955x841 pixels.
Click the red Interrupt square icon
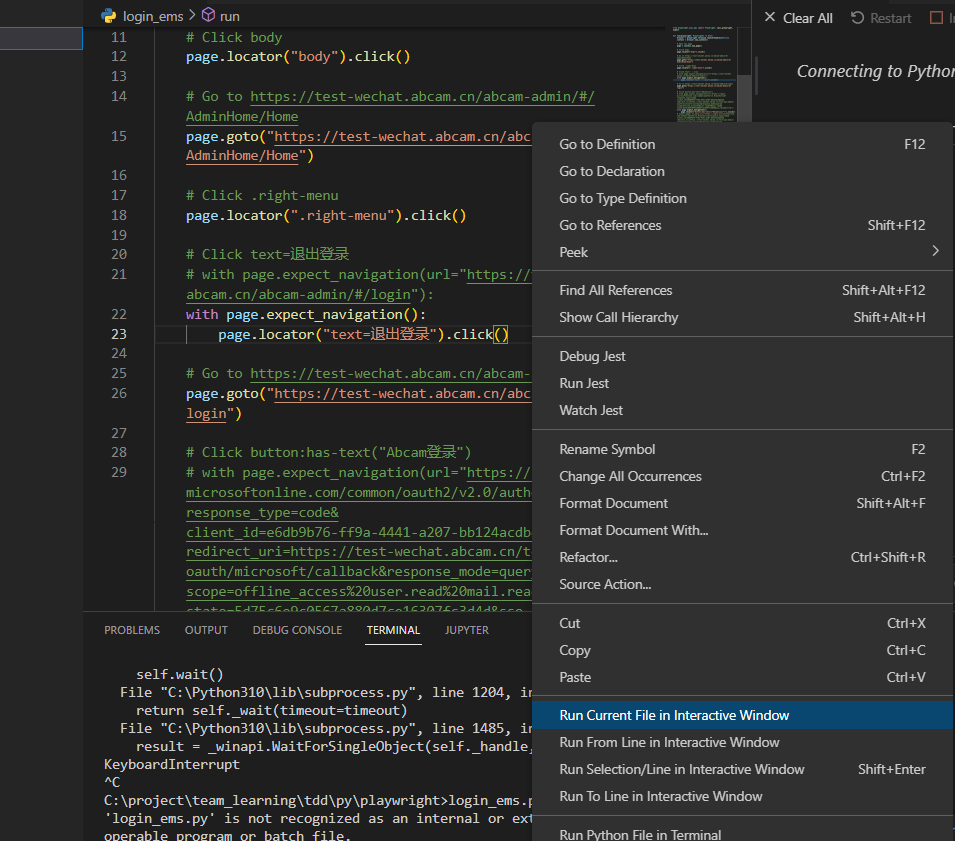tap(936, 18)
